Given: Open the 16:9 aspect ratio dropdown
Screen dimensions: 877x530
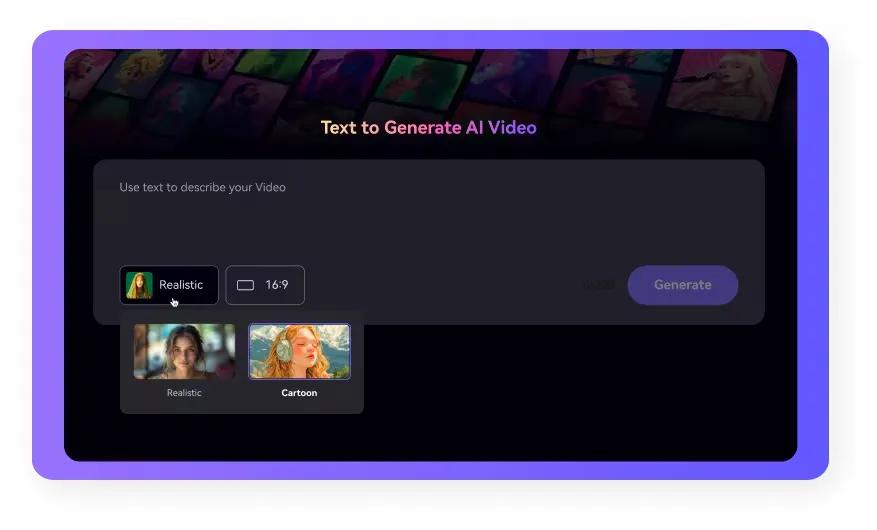Looking at the screenshot, I should click(265, 285).
